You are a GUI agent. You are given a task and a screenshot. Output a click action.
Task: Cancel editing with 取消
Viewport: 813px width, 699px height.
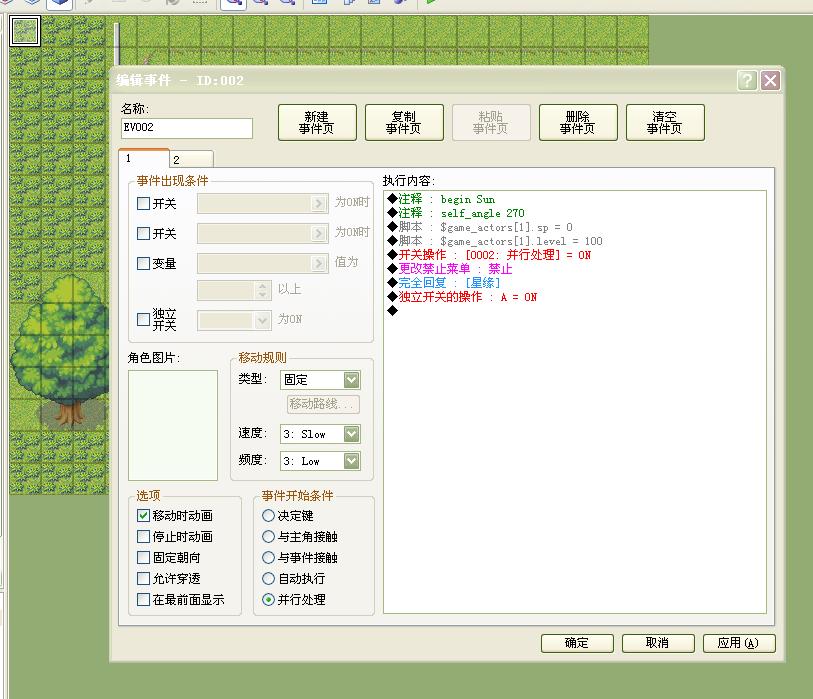tap(658, 643)
